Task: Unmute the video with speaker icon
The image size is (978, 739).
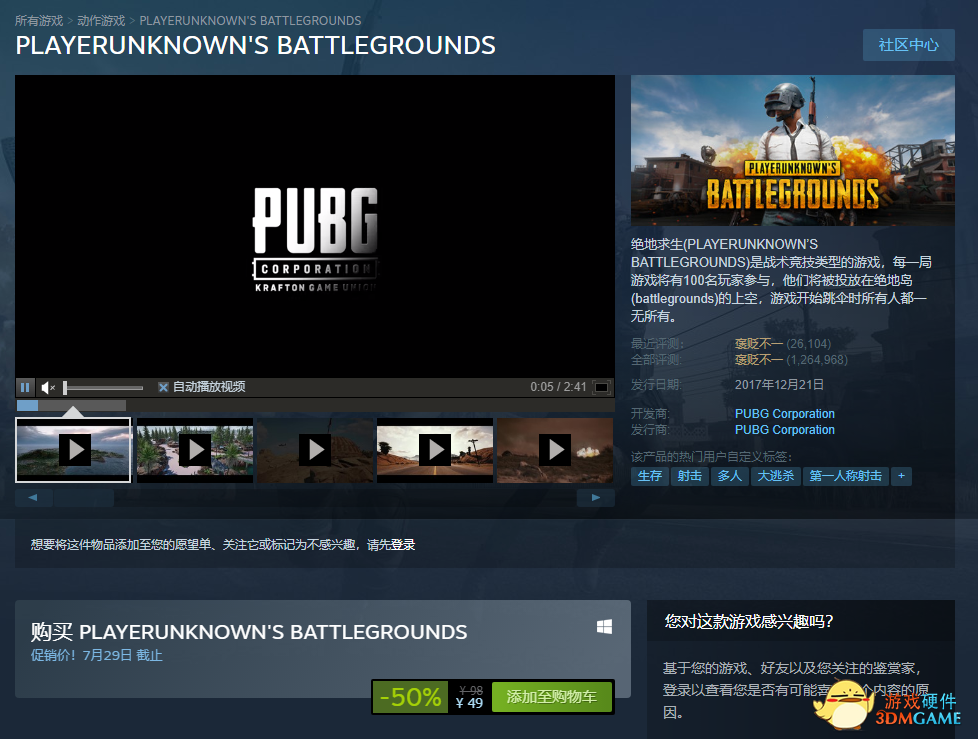Action: 48,388
